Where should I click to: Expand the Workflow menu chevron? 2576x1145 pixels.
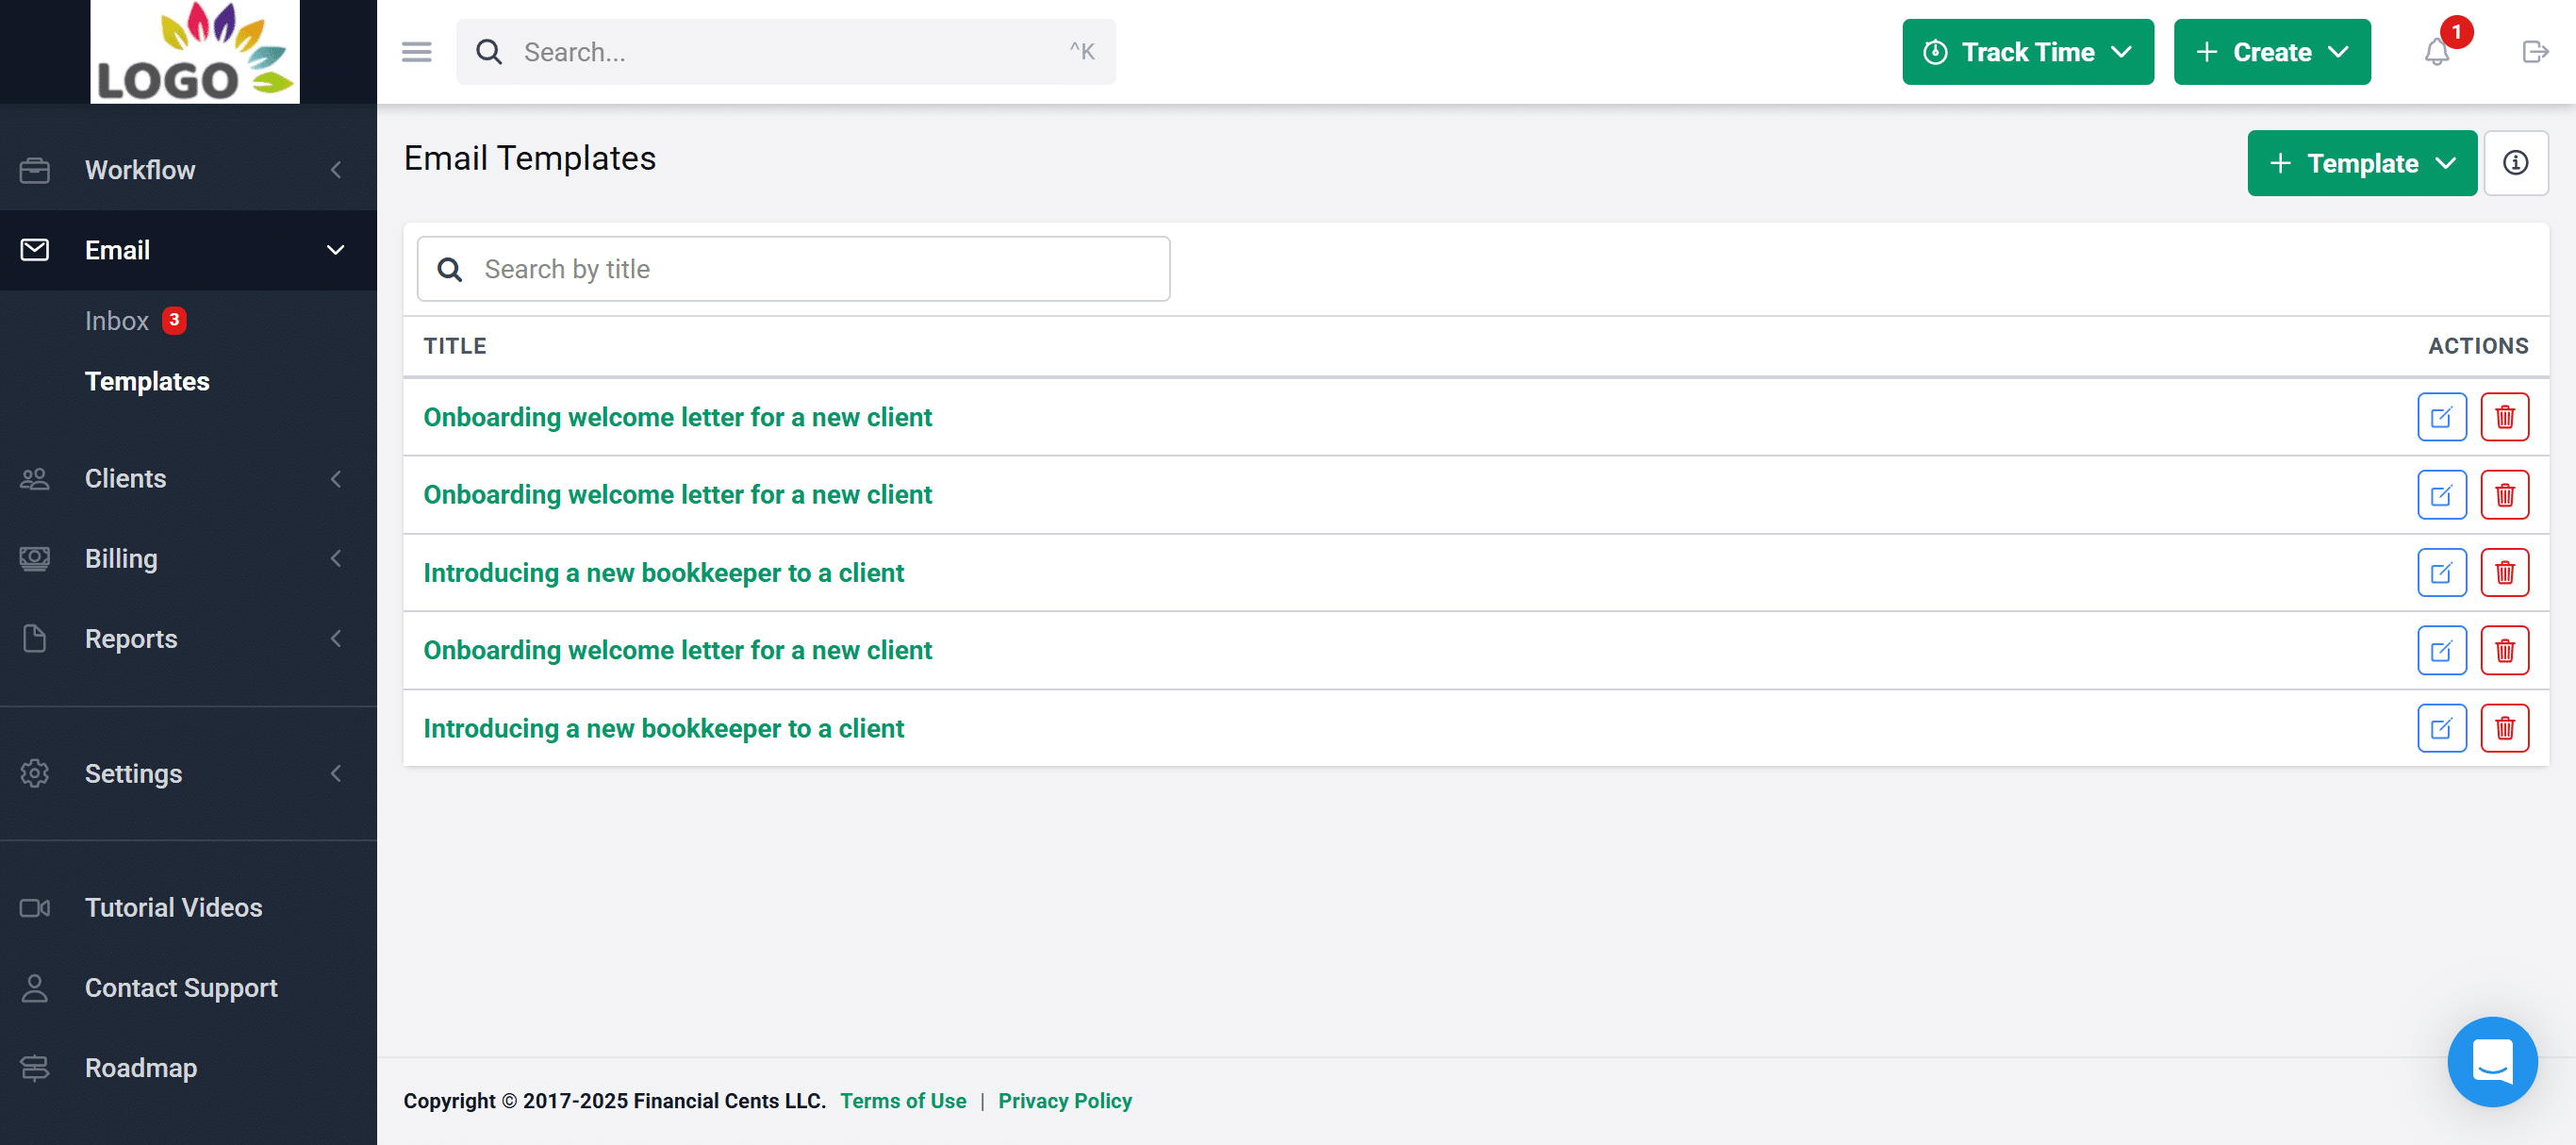tap(336, 170)
